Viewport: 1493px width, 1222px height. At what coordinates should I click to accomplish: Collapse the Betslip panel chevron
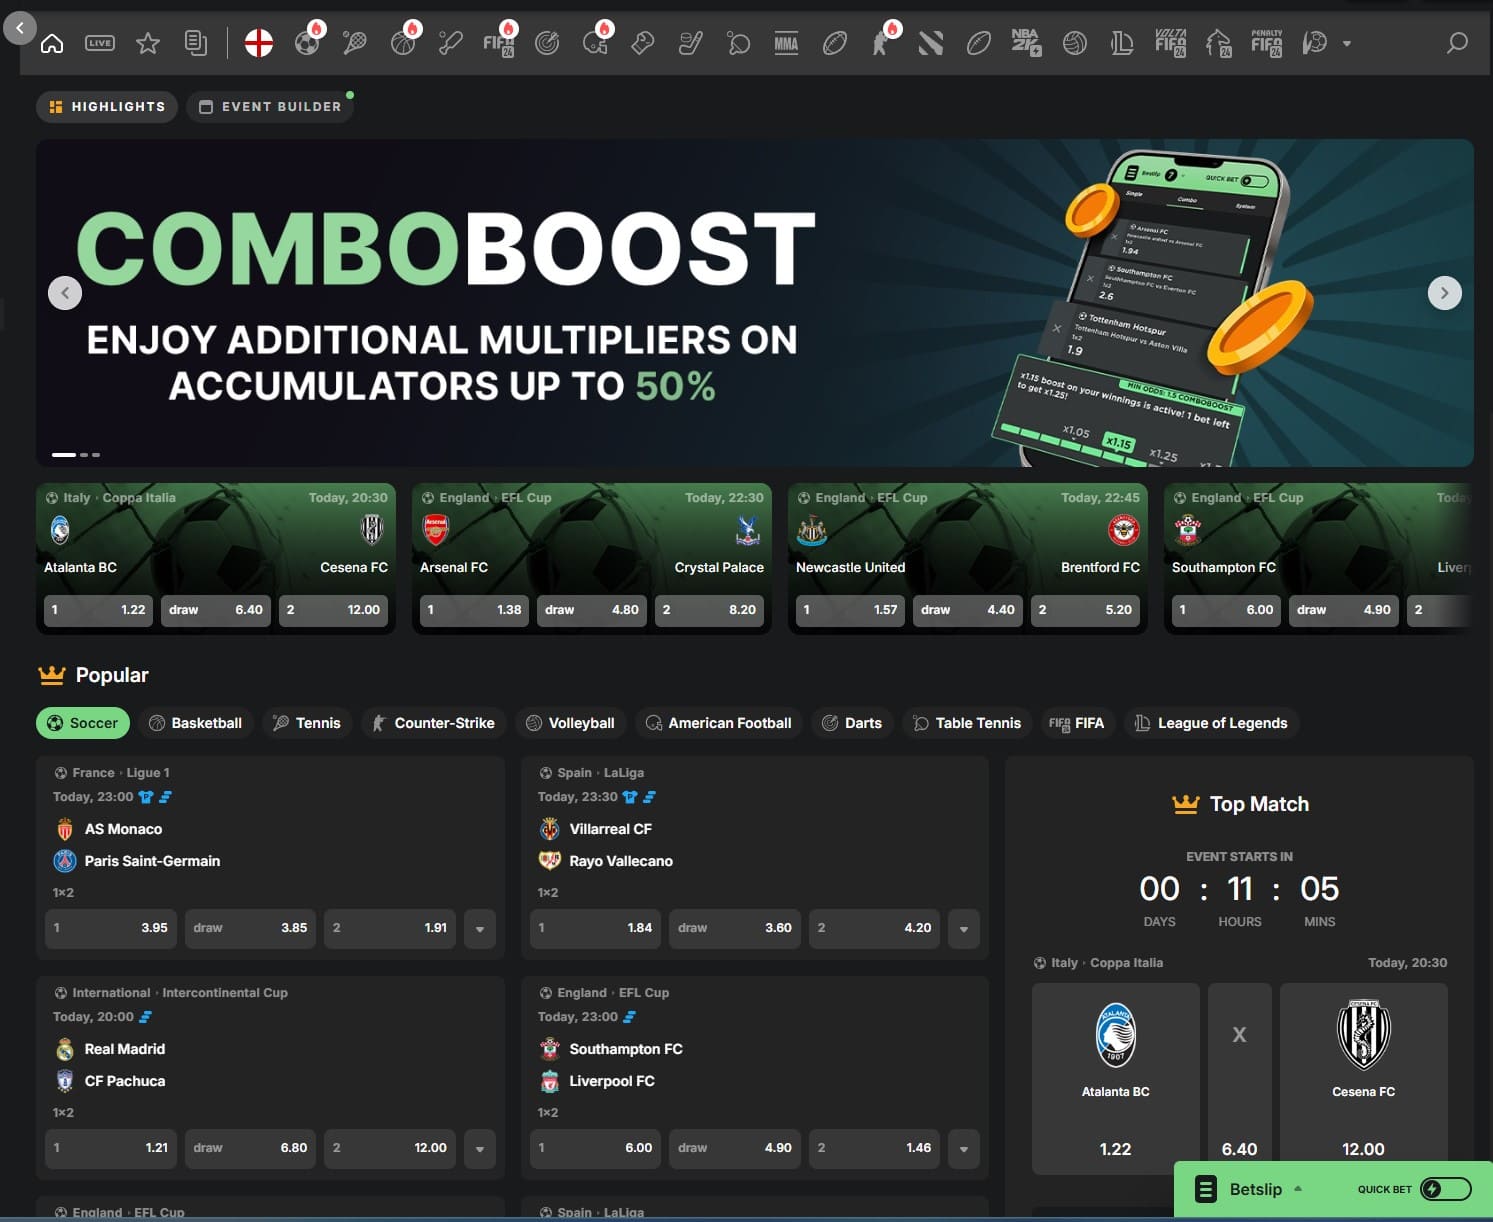tap(1298, 1189)
